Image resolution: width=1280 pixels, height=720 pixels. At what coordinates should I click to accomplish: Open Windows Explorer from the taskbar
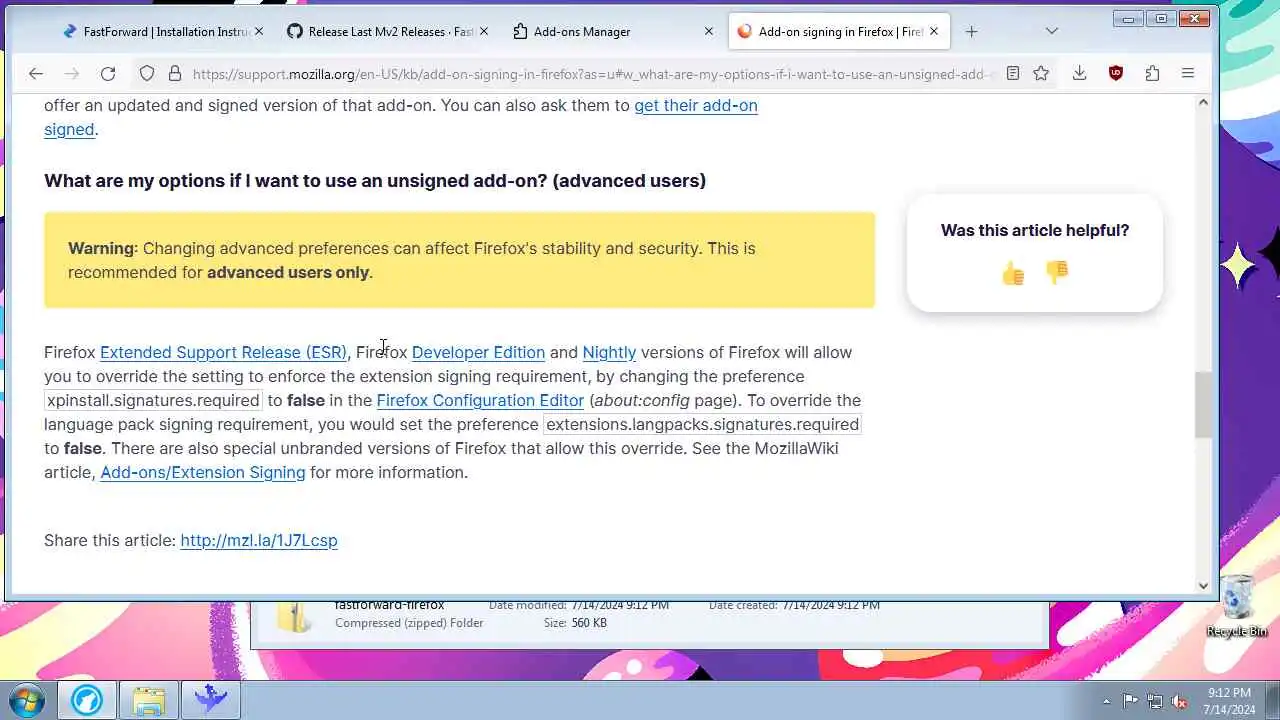coord(149,698)
